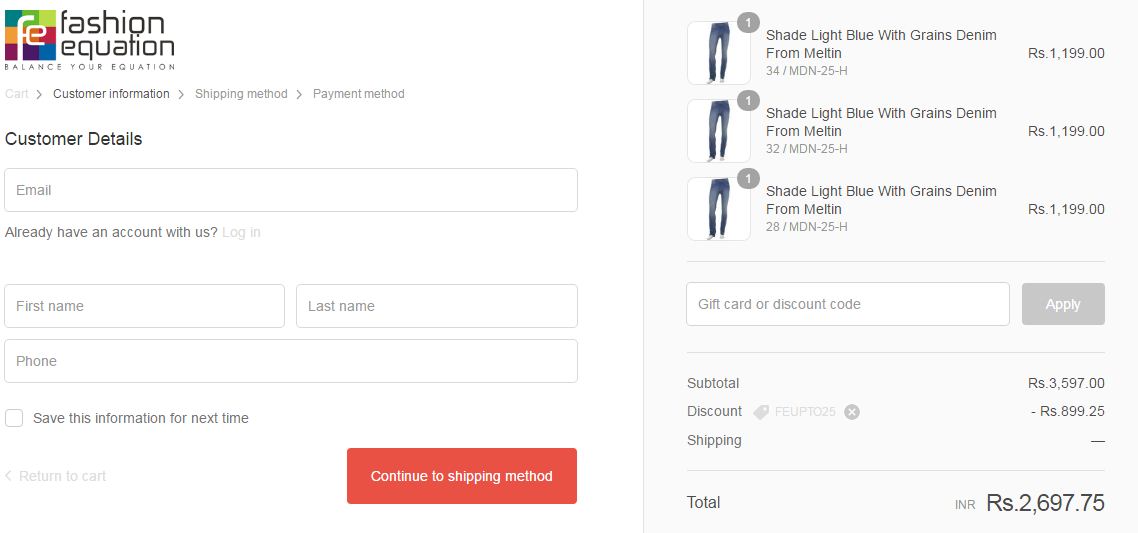The width and height of the screenshot is (1138, 533).
Task: Jump to Payment method breadcrumb step
Action: pyautogui.click(x=358, y=94)
